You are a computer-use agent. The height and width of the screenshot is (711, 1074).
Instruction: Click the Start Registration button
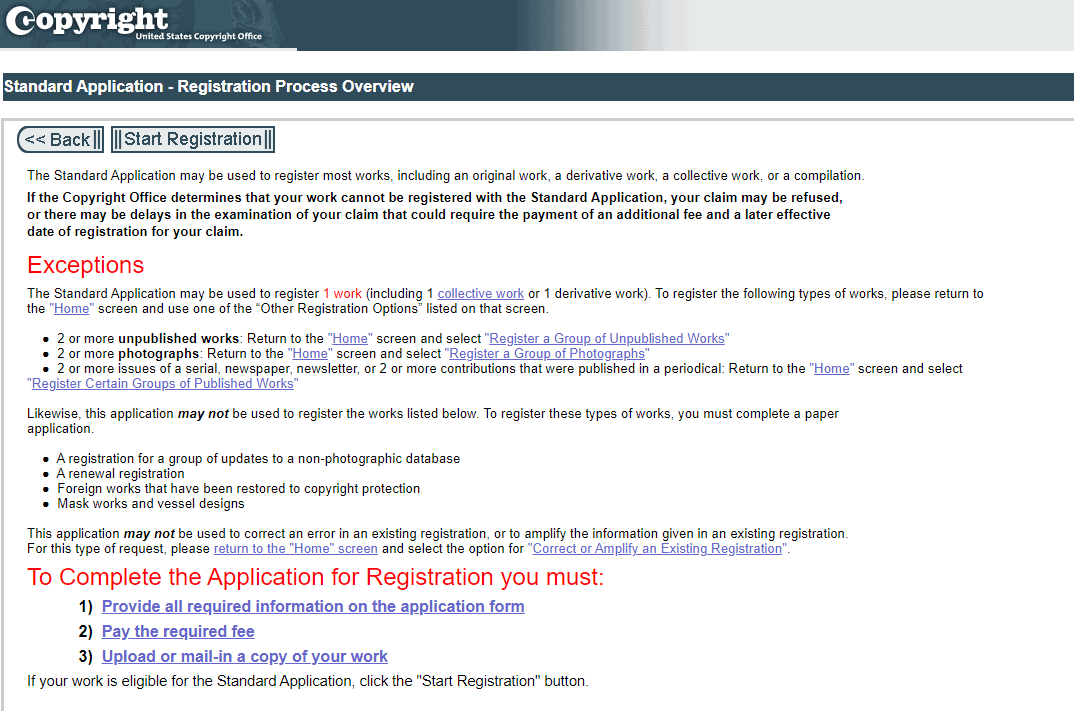[x=192, y=139]
